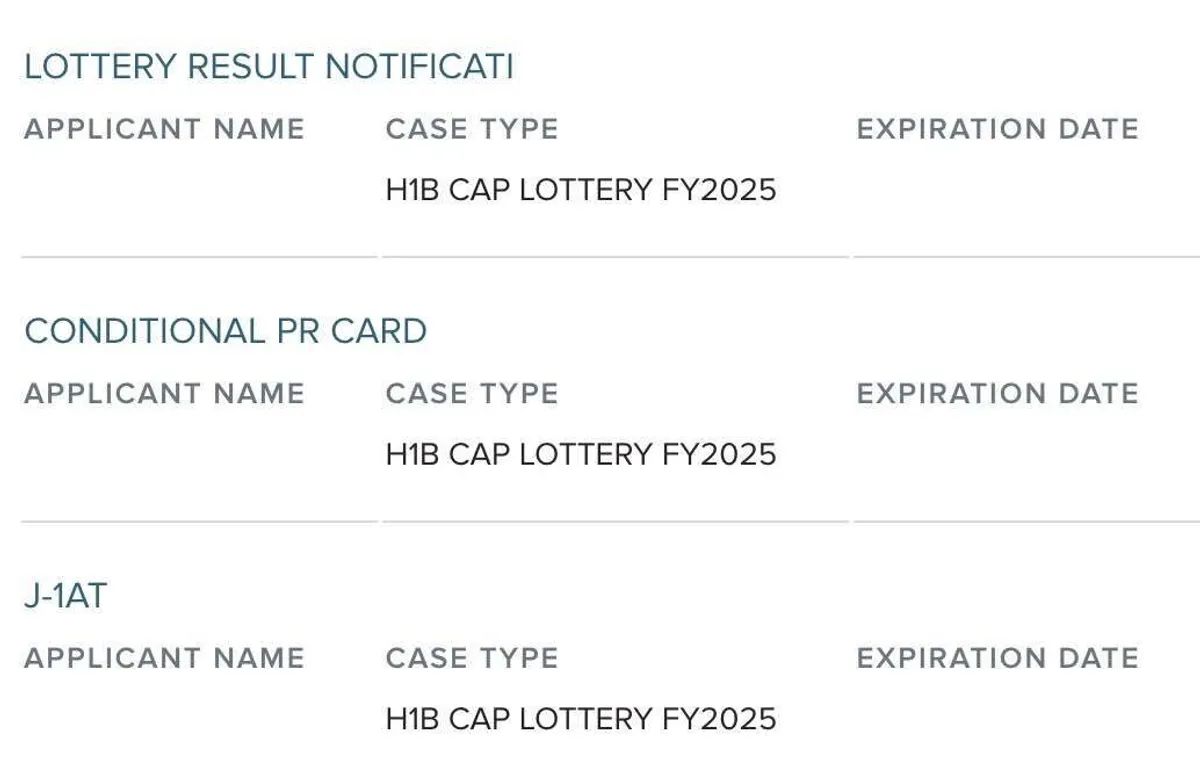Screen dimensions: 1200x780
Task: Click Expiration Date label under Lottery Result
Action: (x=997, y=129)
